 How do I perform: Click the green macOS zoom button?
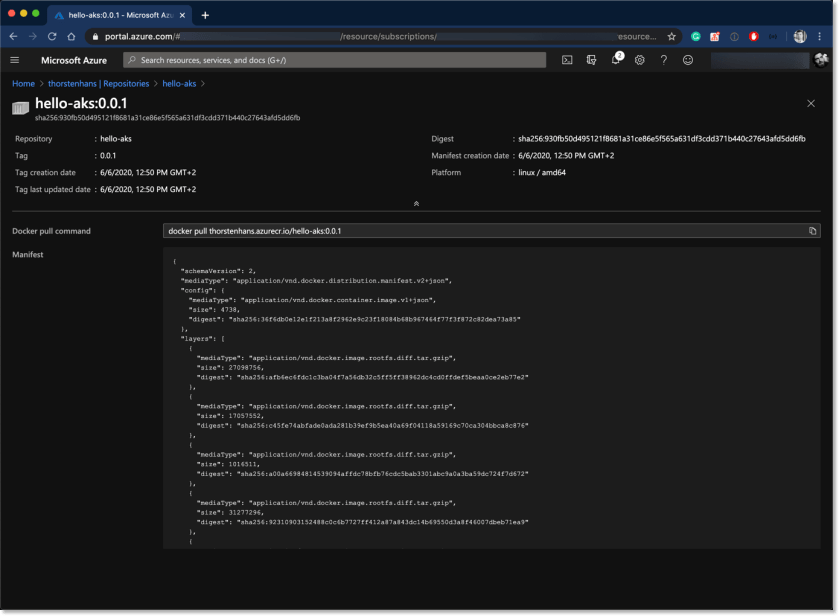(36, 13)
